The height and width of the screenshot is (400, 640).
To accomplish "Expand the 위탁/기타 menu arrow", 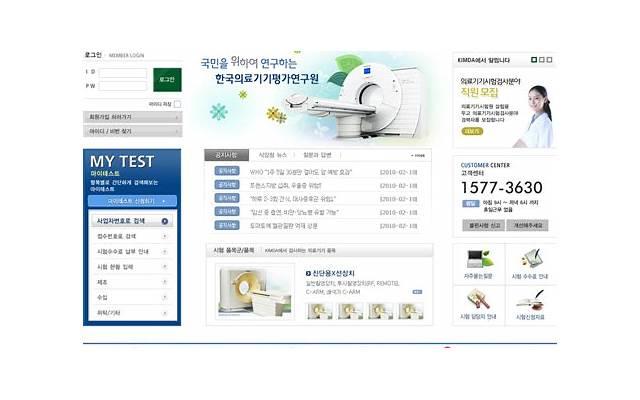I will tap(164, 313).
